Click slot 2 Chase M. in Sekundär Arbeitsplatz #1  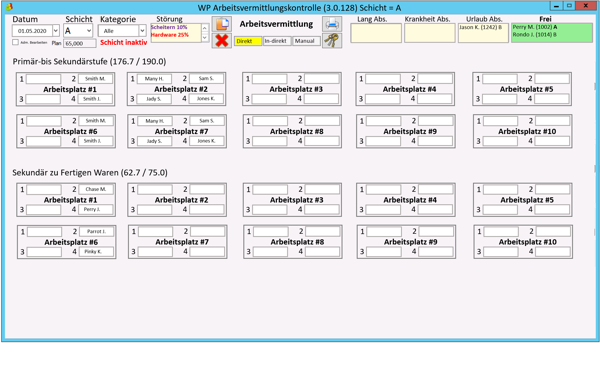(x=96, y=189)
